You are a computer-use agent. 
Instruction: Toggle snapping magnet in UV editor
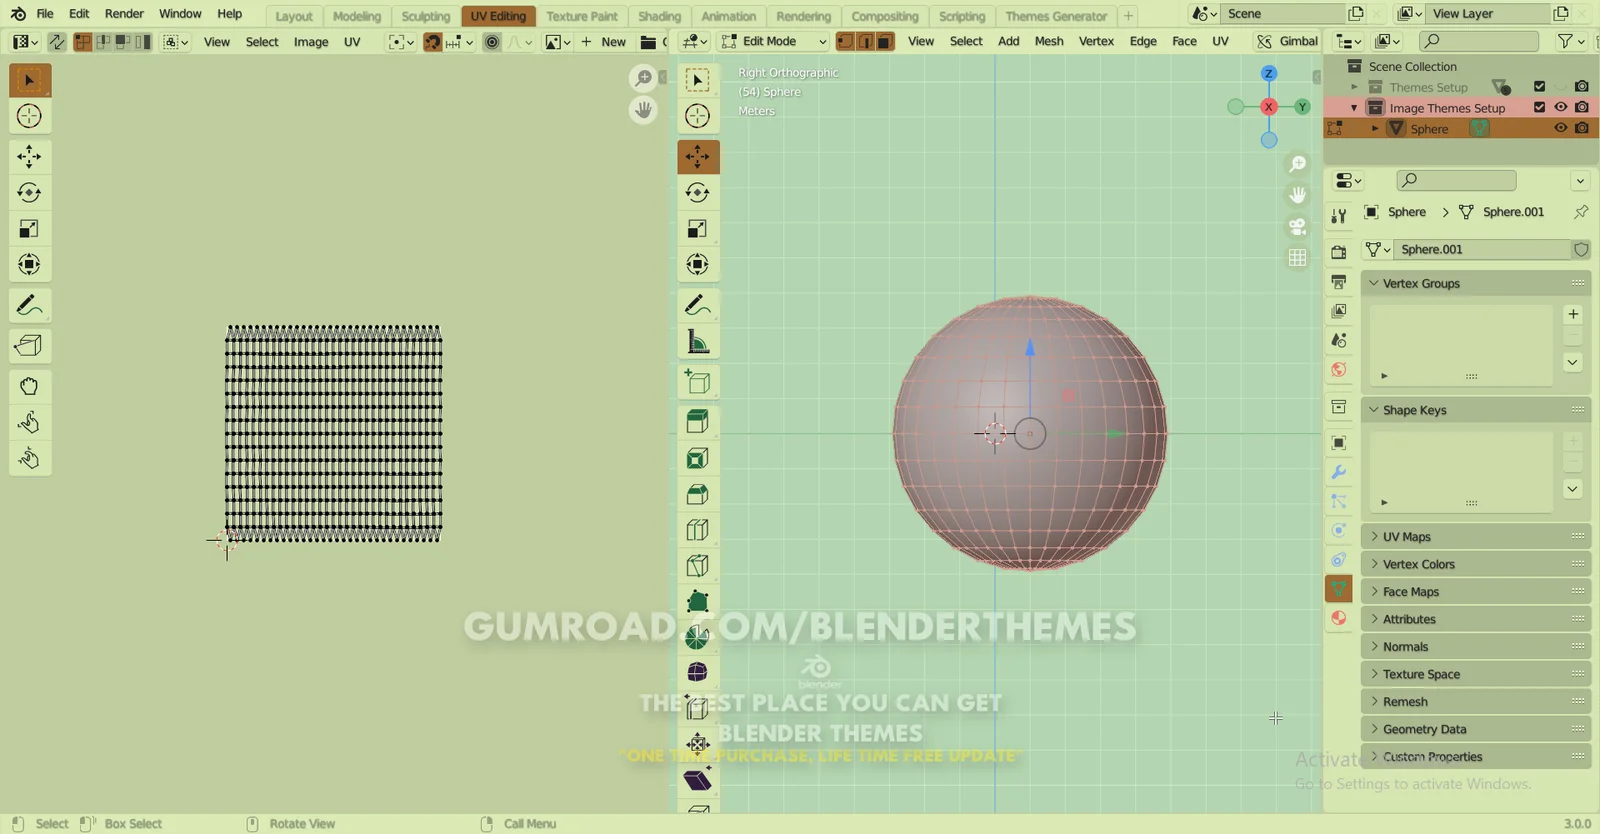pos(432,42)
